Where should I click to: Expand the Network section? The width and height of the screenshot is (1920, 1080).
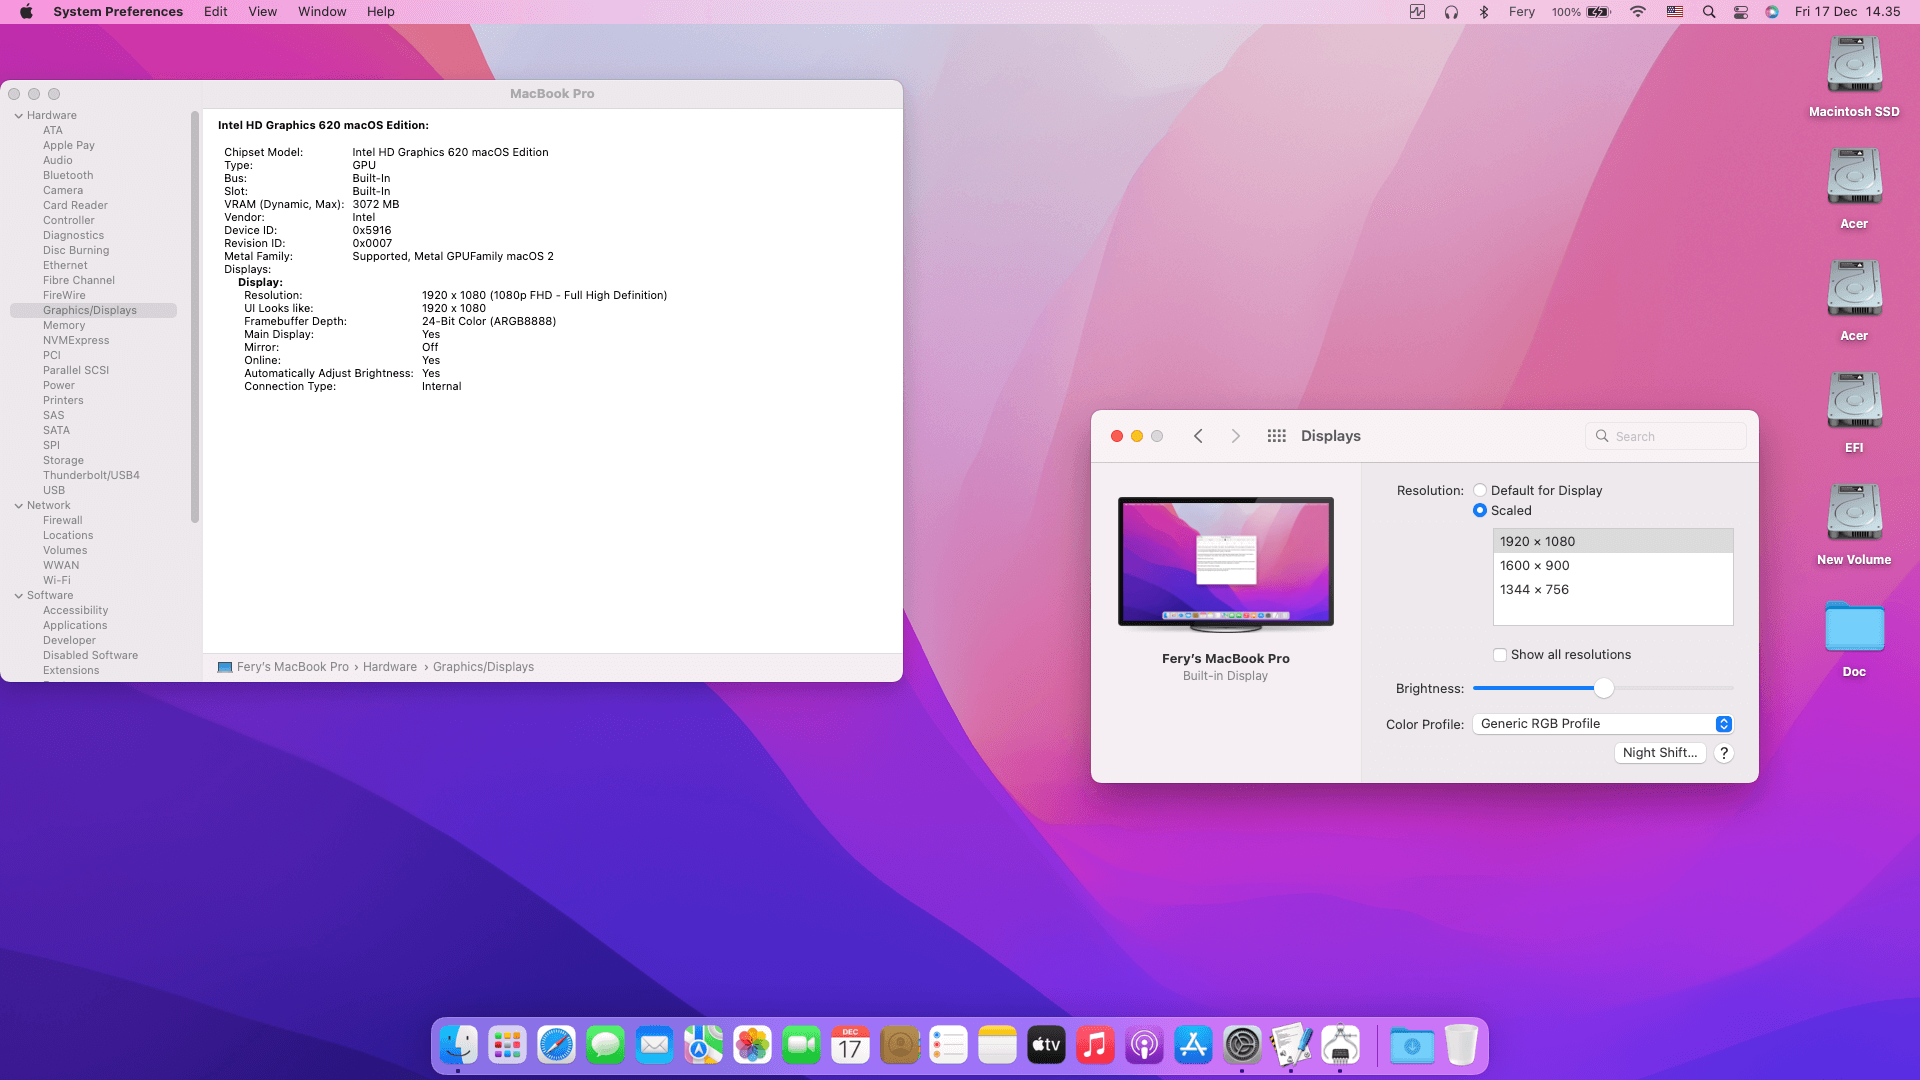tap(18, 505)
